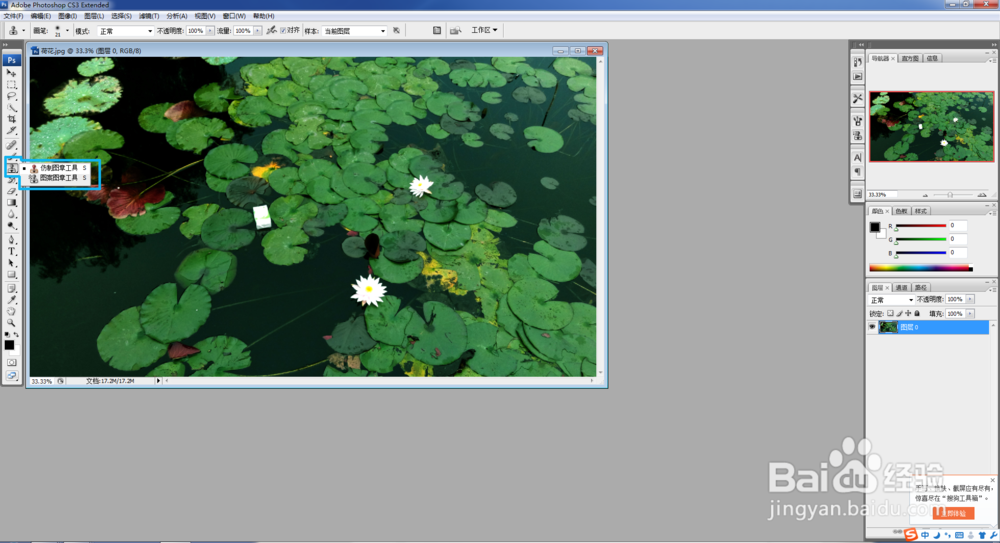Select the Blur tool

tap(11, 214)
